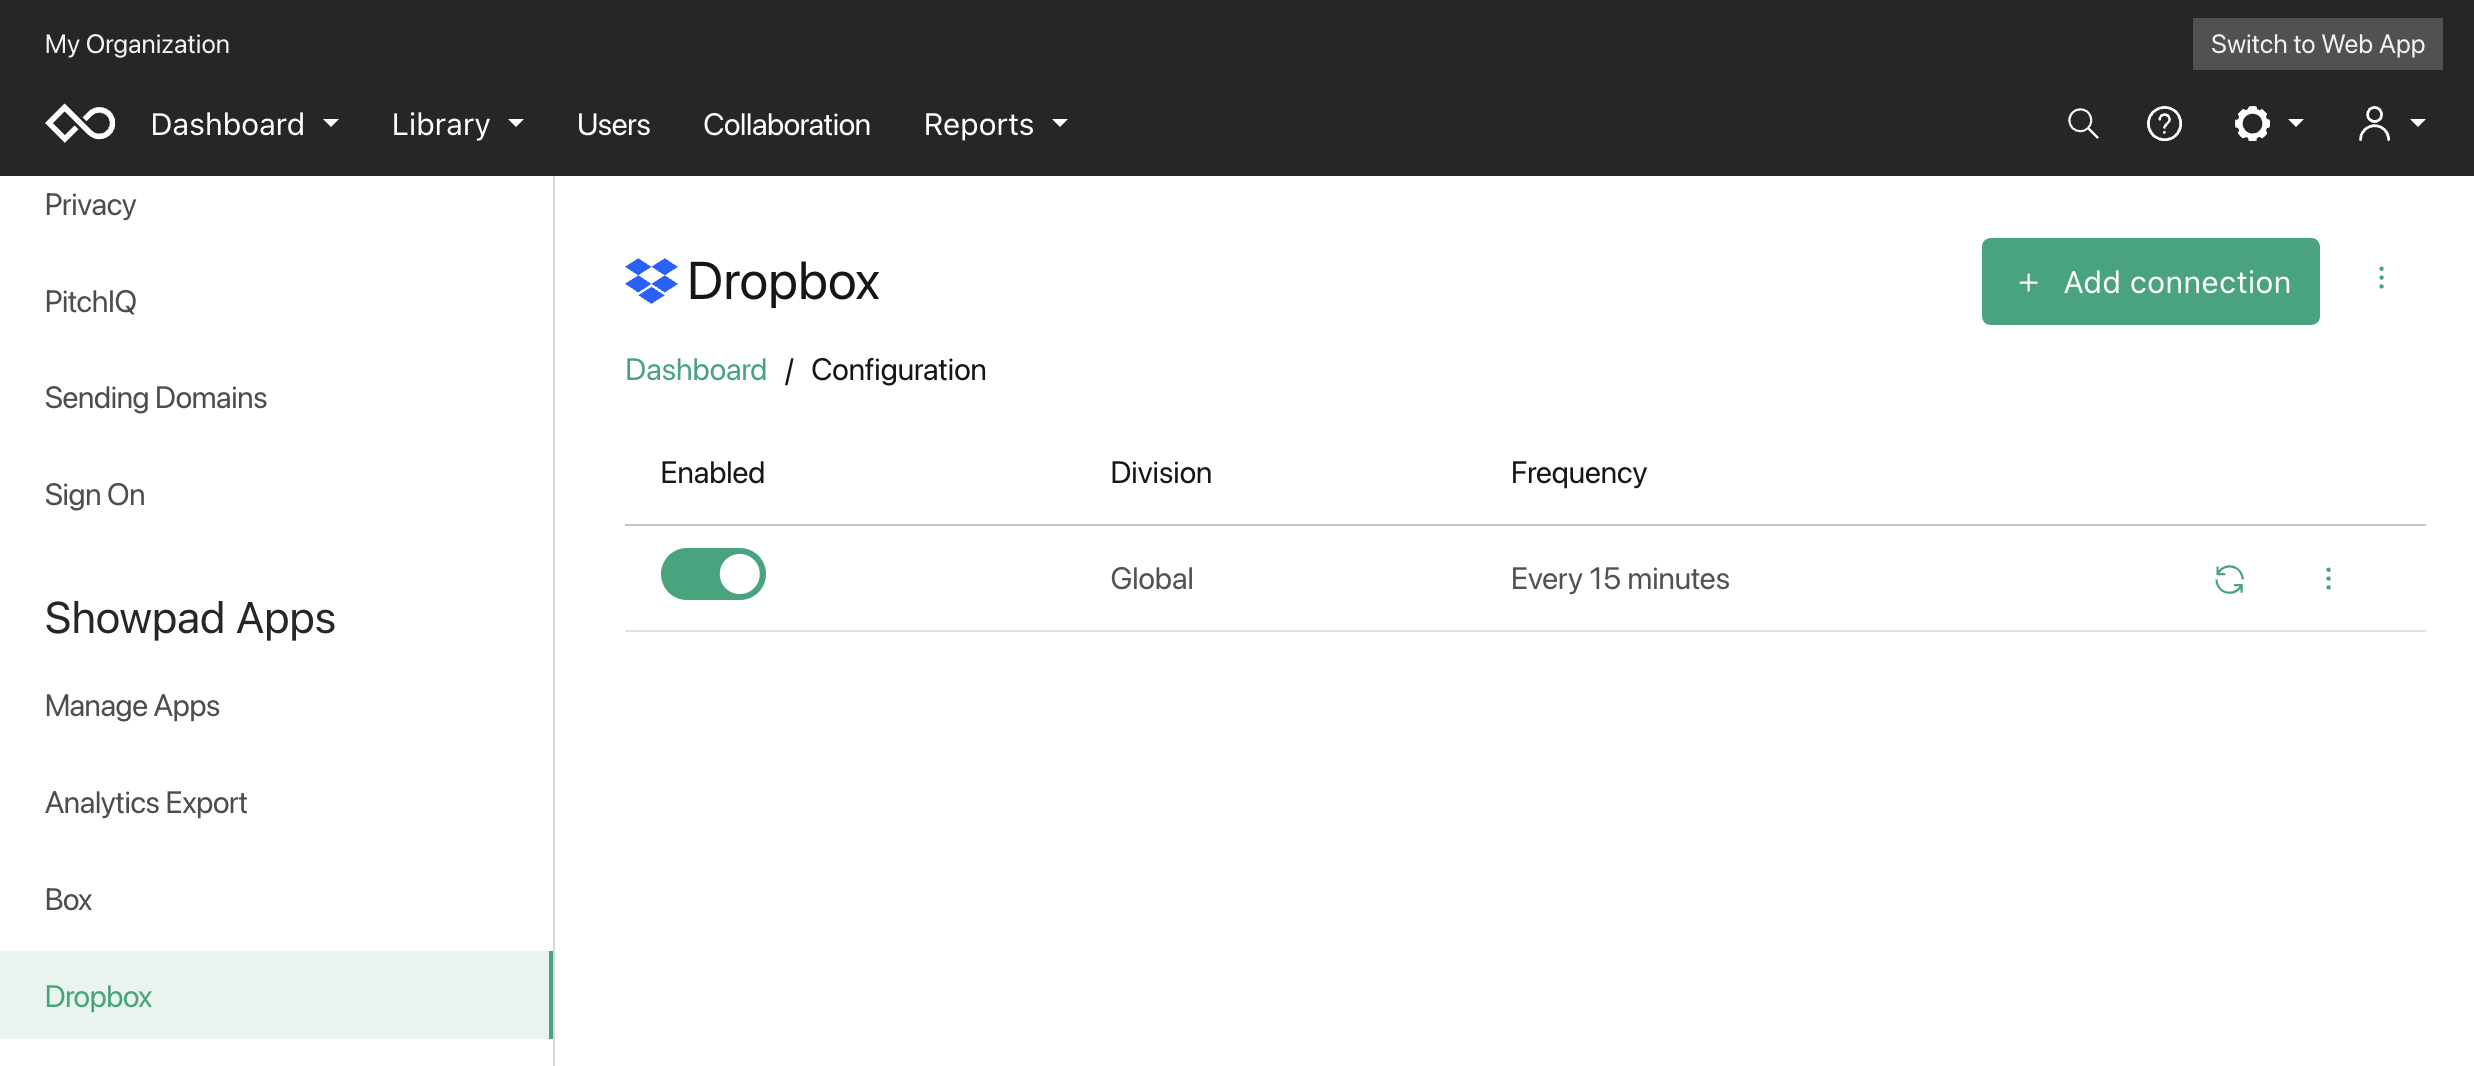Select Dropbox in sidebar
The image size is (2474, 1066).
pyautogui.click(x=276, y=995)
